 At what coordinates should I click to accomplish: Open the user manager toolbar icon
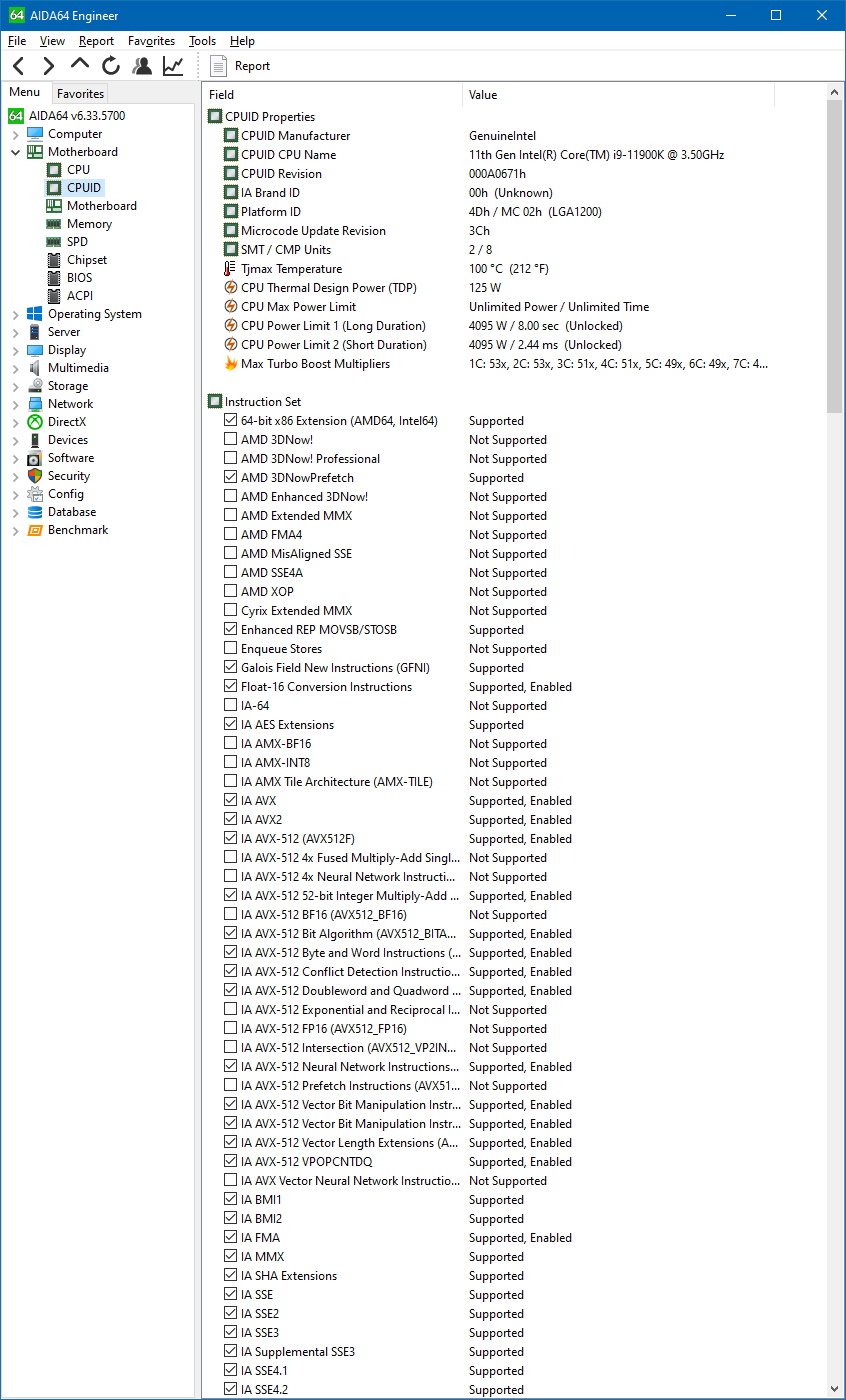142,66
